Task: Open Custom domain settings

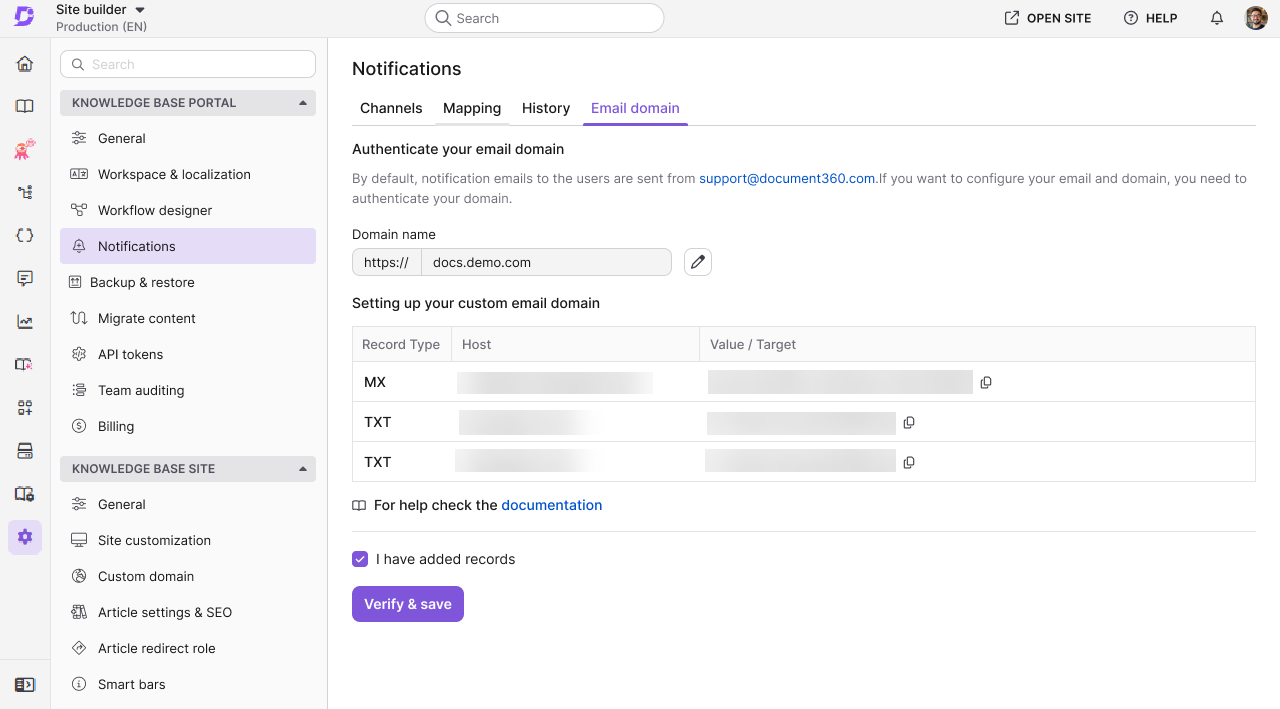Action: tap(188, 576)
